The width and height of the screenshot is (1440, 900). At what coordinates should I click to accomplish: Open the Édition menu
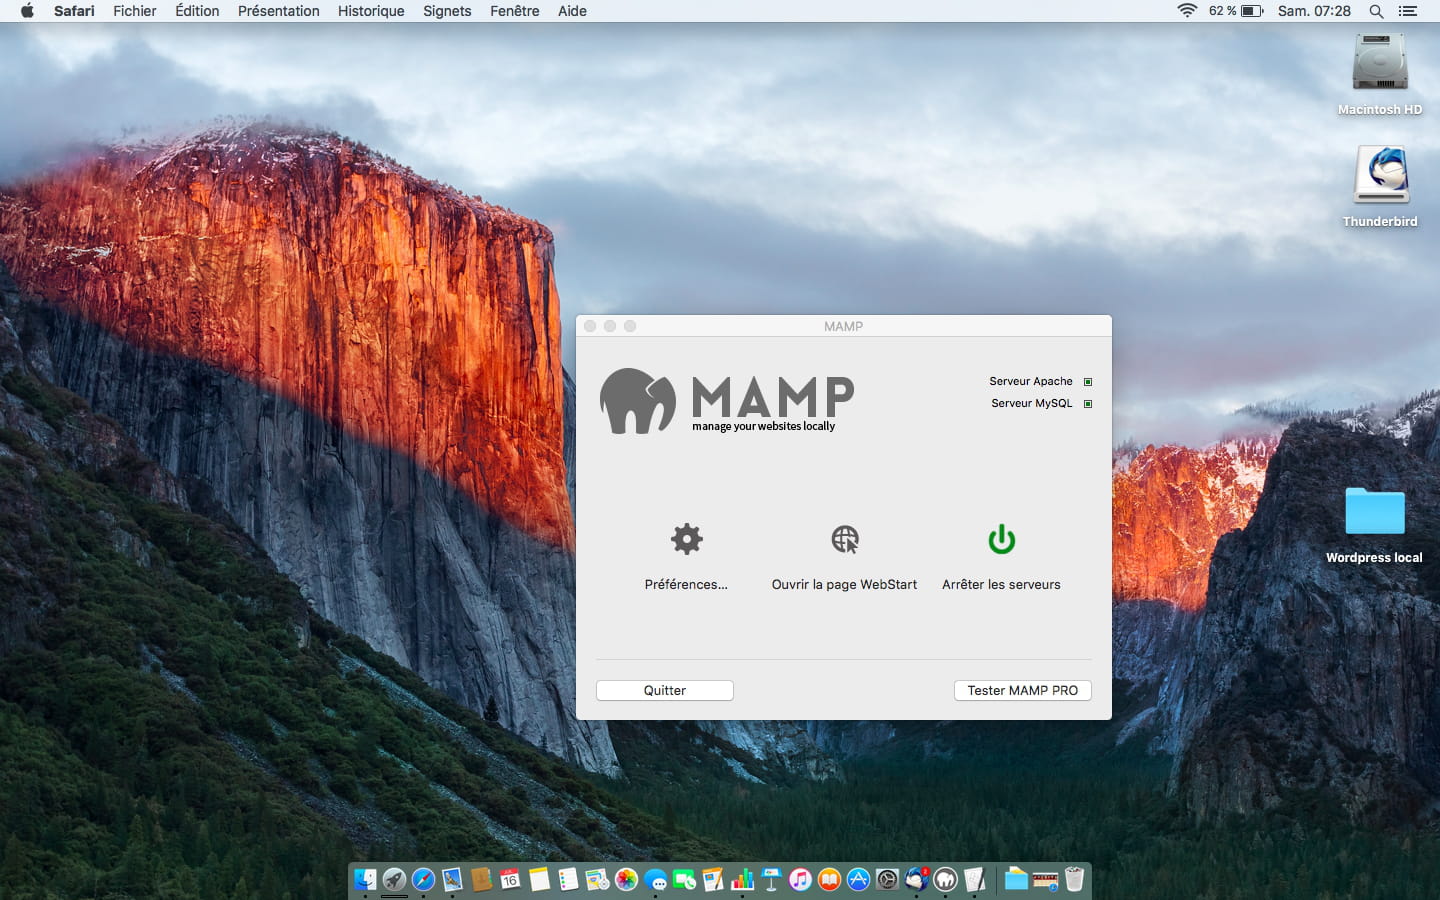point(197,11)
